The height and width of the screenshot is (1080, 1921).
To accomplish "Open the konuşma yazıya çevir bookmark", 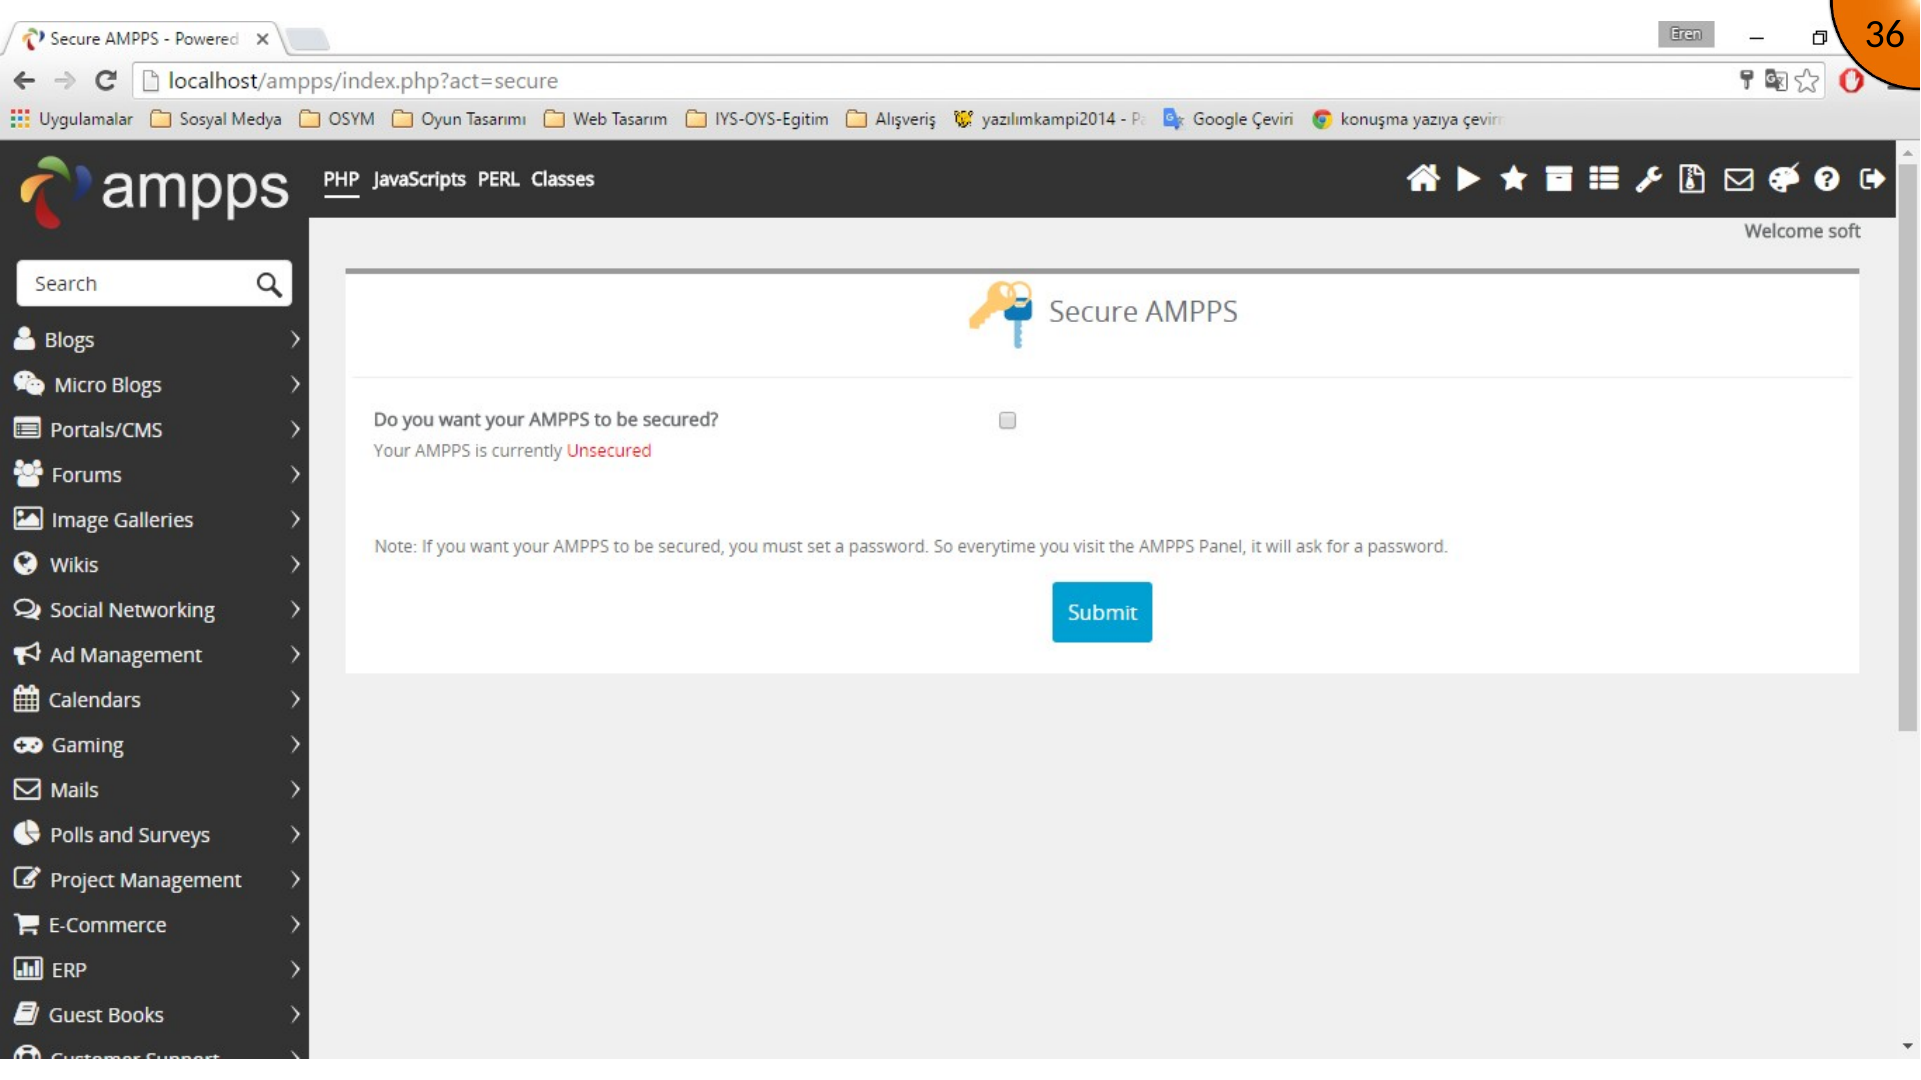I will click(1408, 119).
